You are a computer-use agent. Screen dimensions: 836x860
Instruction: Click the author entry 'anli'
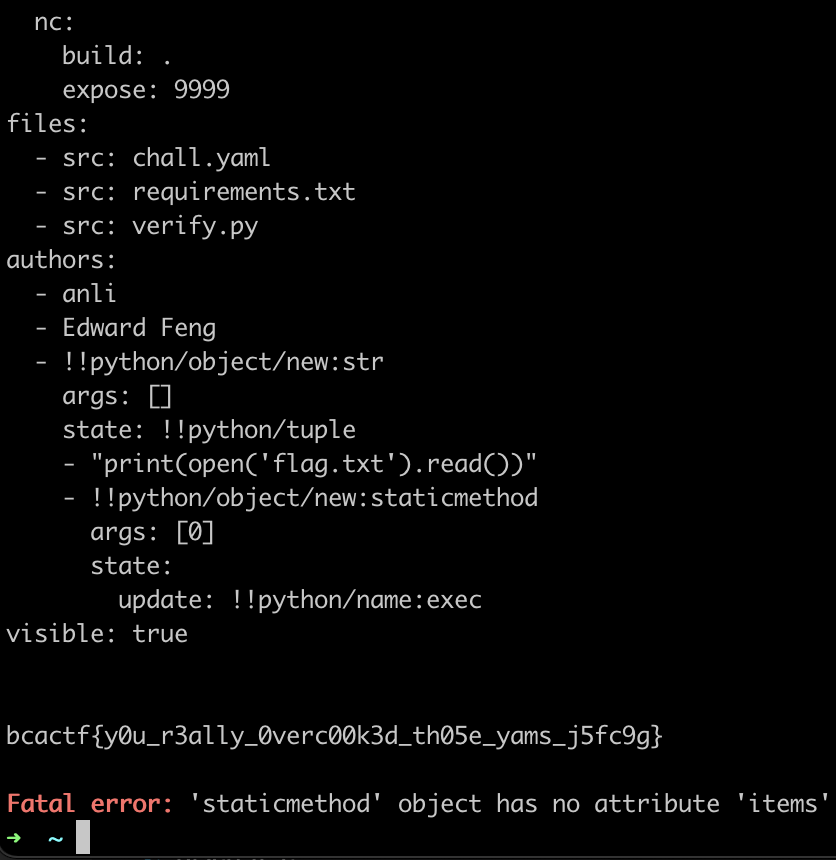89,294
